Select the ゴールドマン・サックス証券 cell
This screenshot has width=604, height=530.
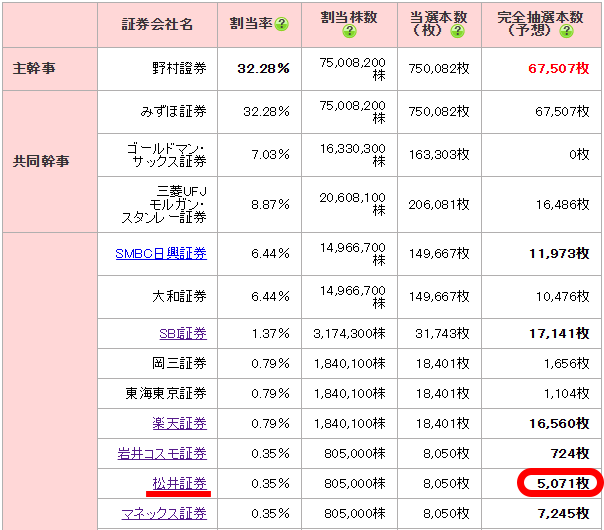(x=158, y=155)
